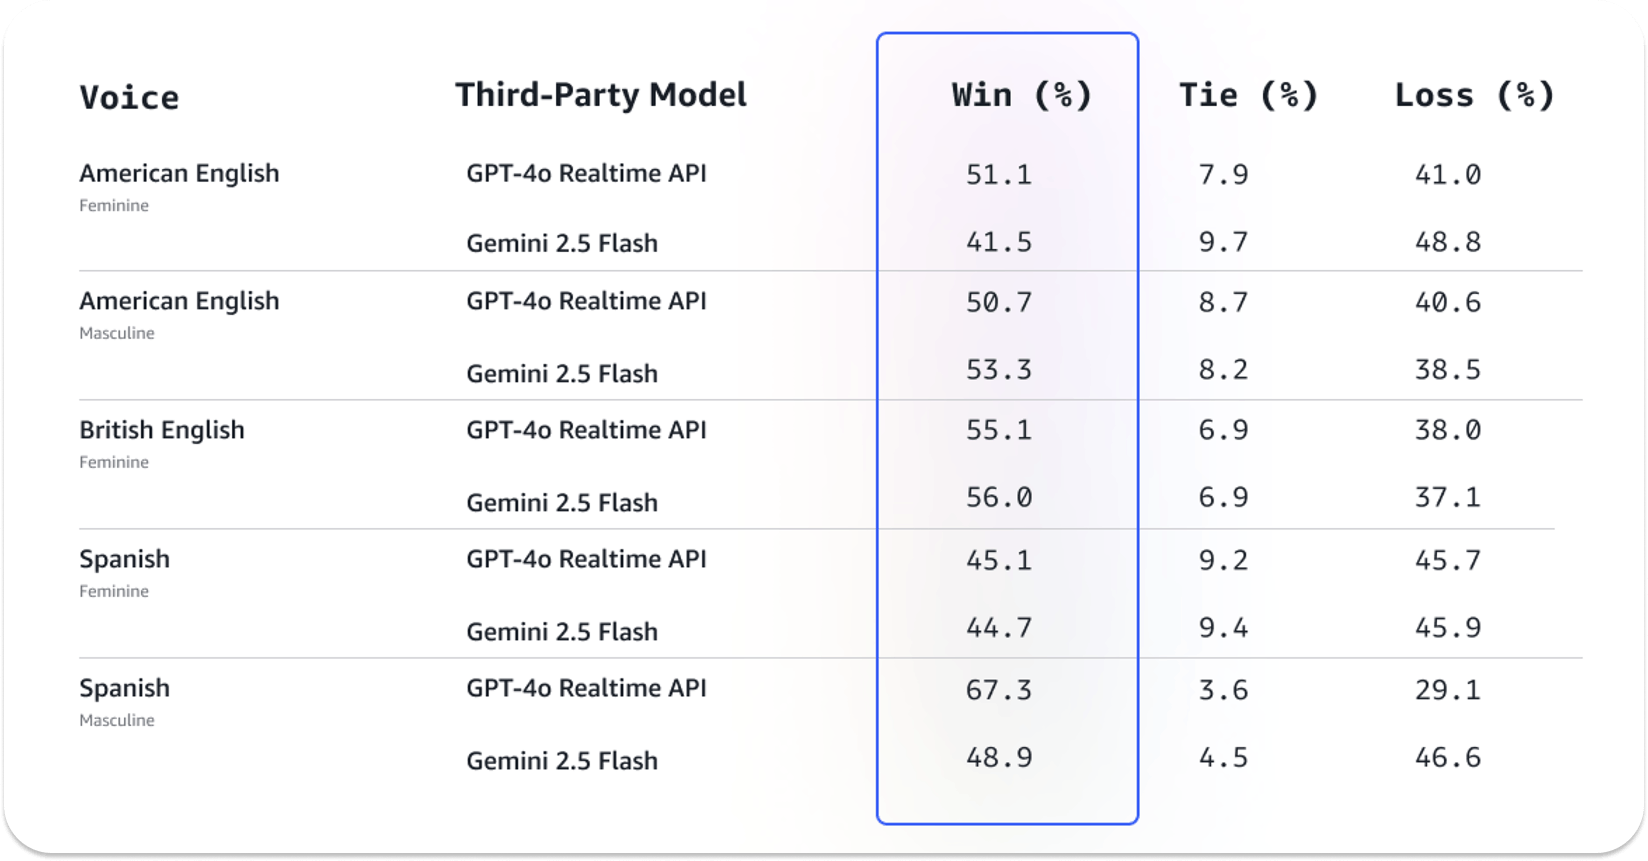Click the American English Masculine voice label
Image resolution: width=1648 pixels, height=861 pixels.
click(x=179, y=302)
